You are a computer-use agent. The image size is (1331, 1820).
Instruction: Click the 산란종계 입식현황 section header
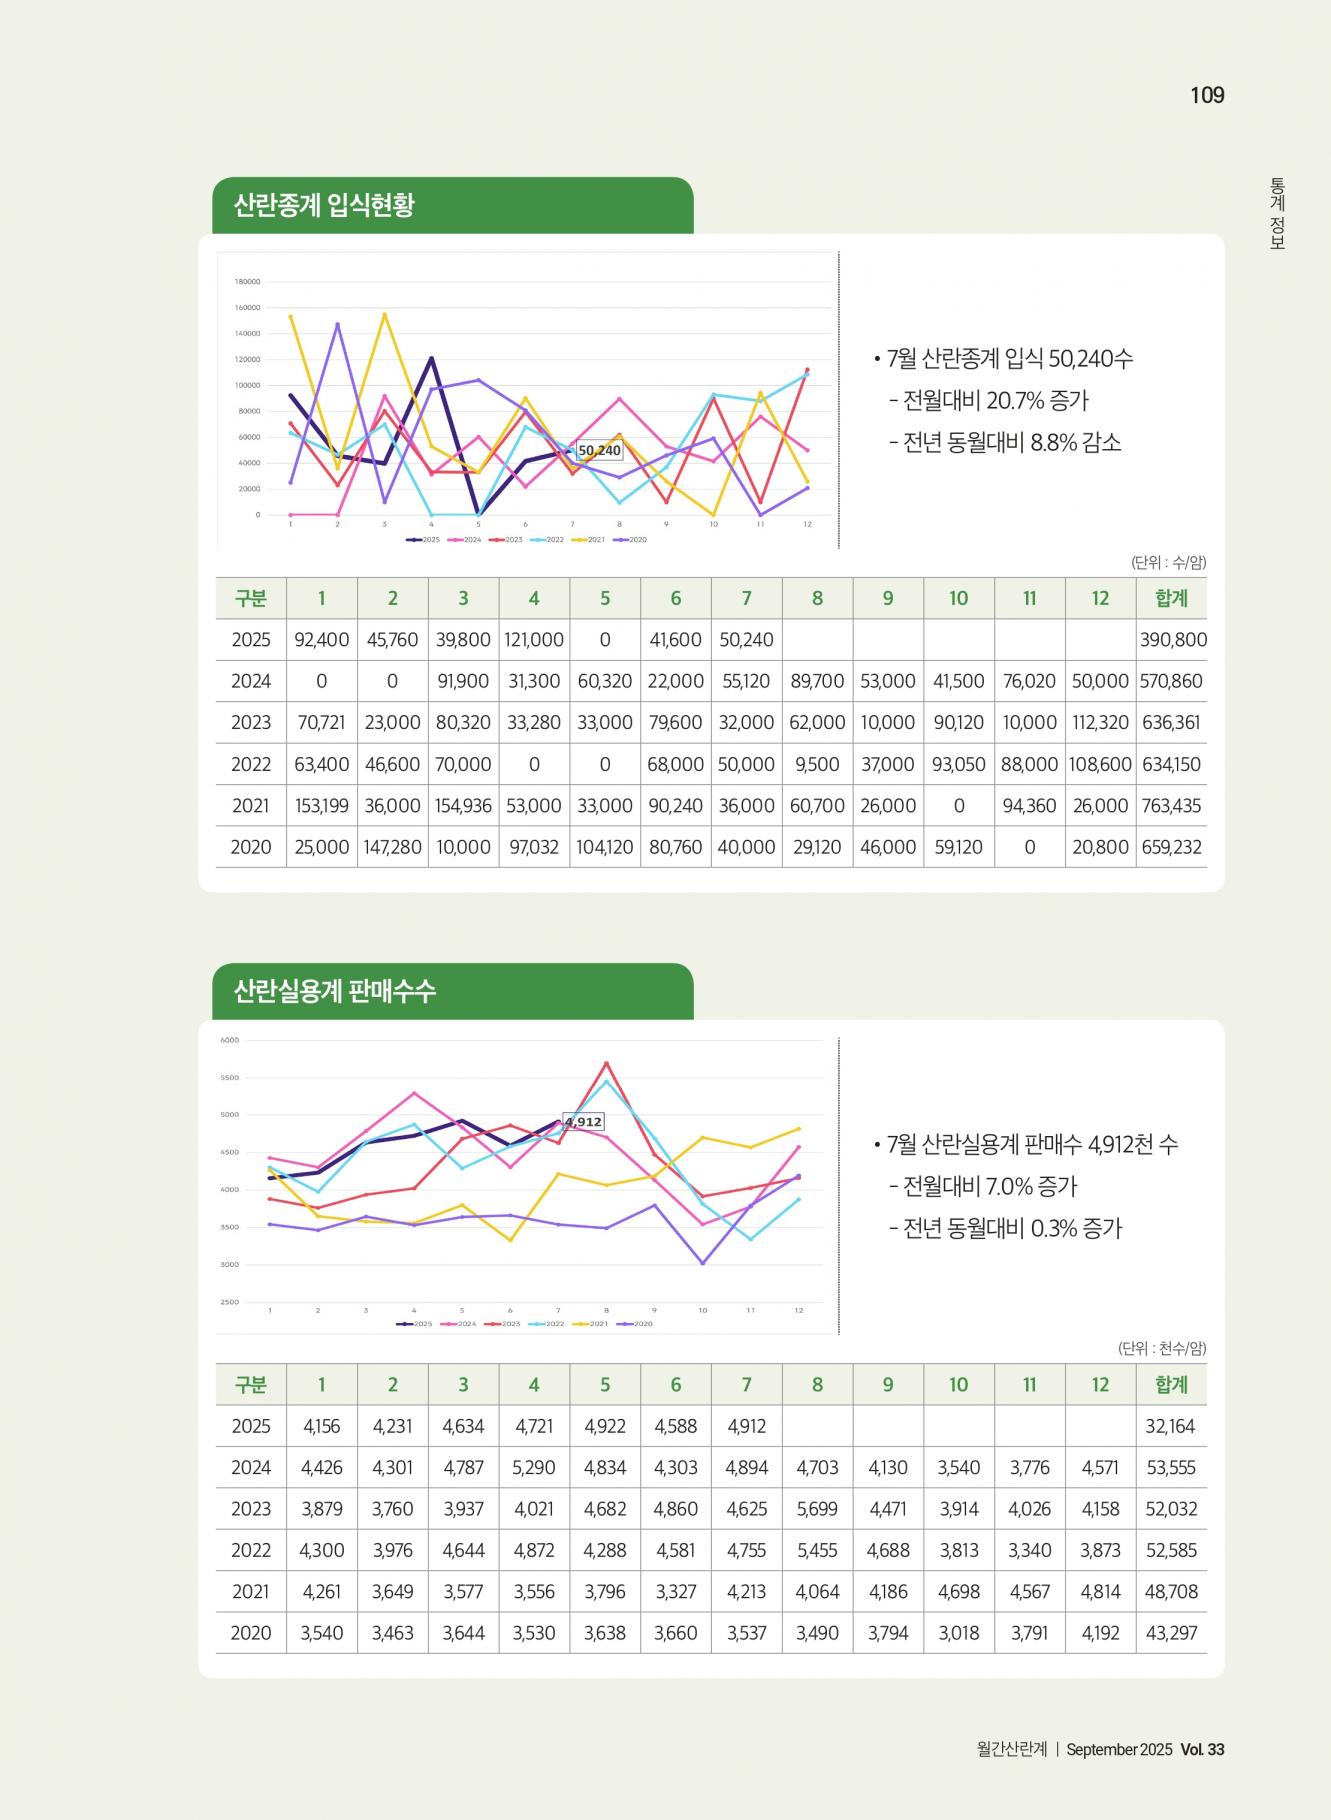point(324,206)
